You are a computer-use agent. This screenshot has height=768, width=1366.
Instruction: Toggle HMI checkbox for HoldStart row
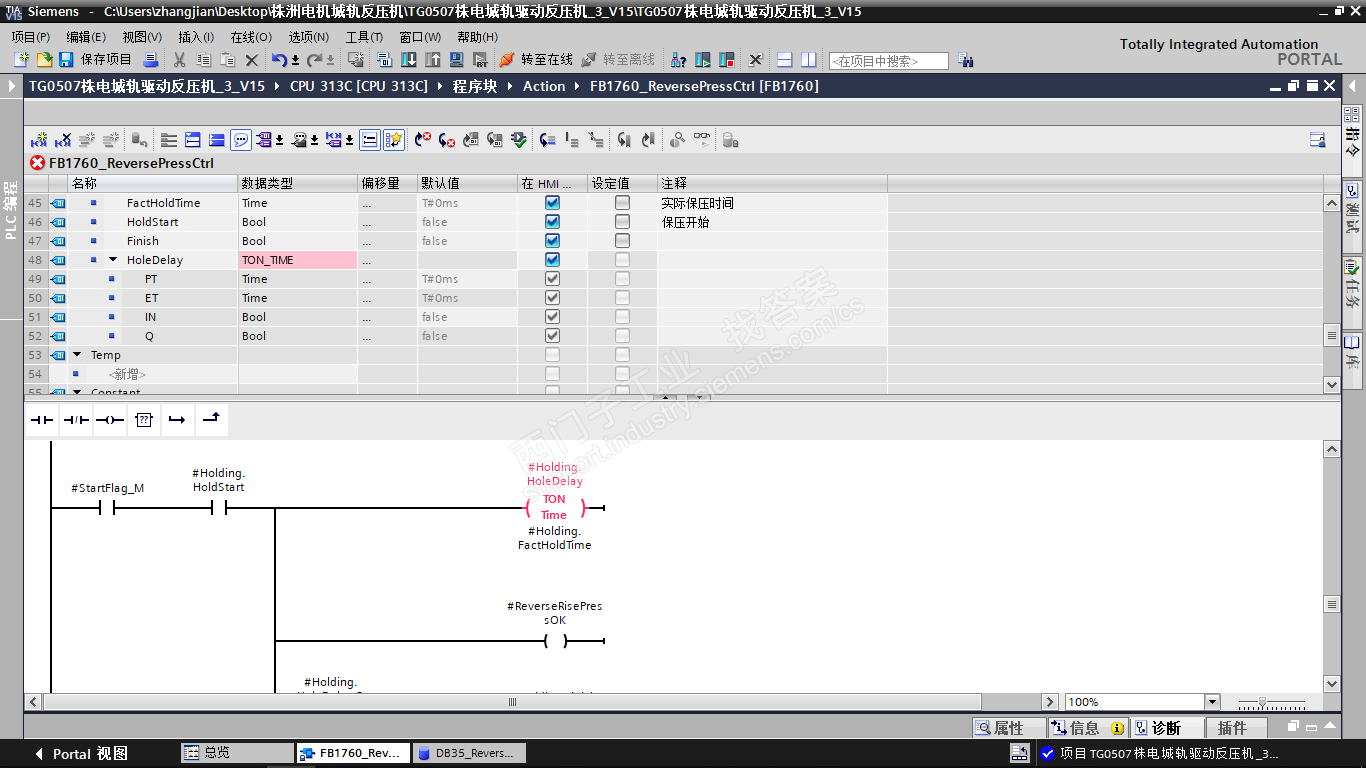coord(552,222)
